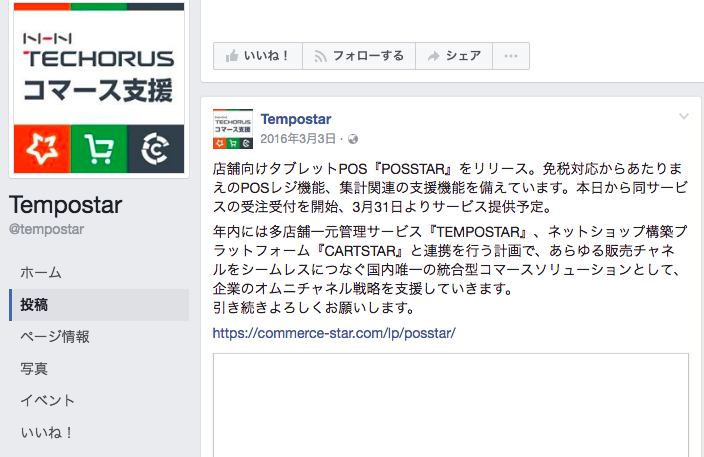Viewport: 704px width, 457px height.
Task: Click the orange star icon in the profile logo
Action: (42, 149)
